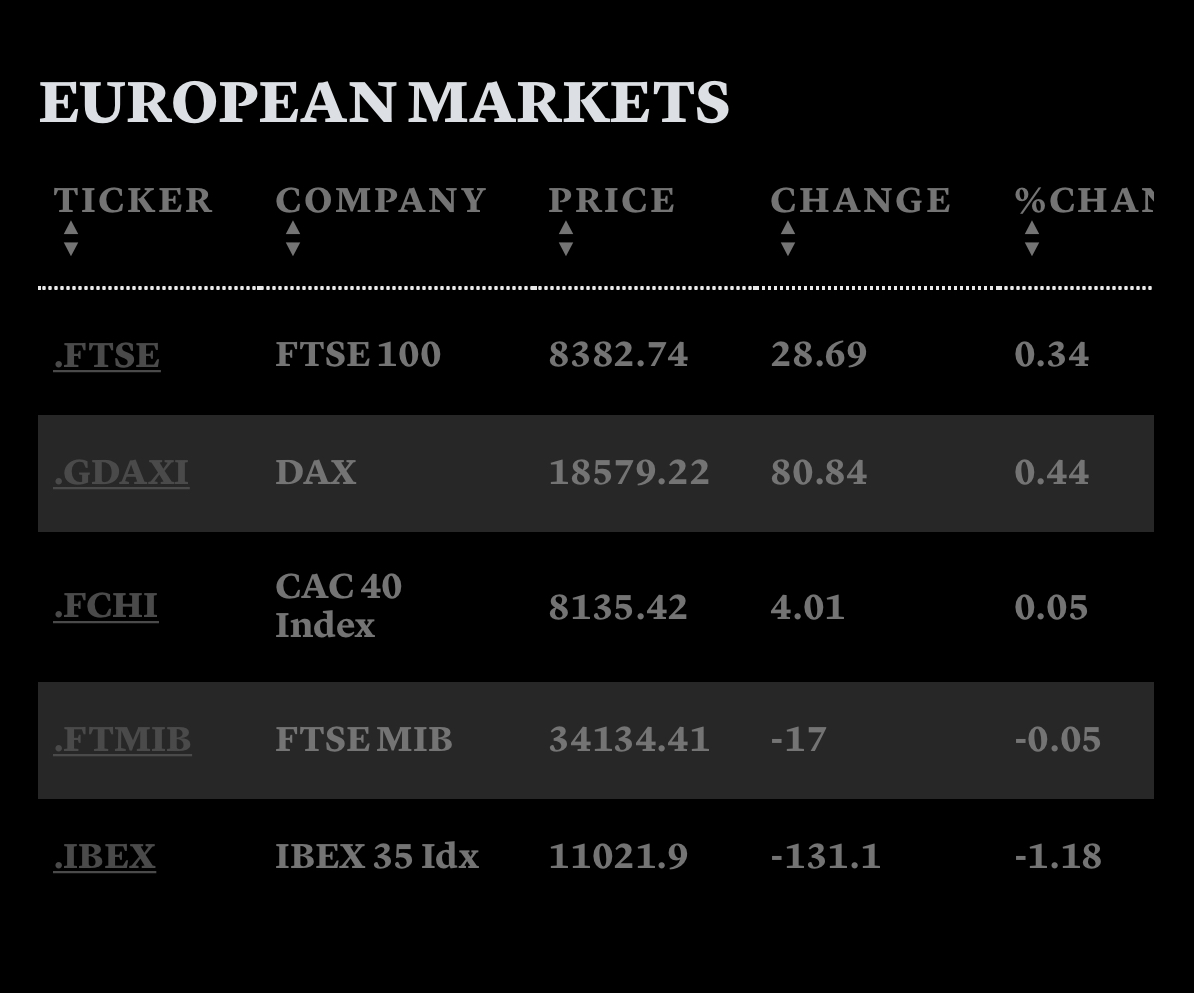Sort table by Company column arrows

tap(292, 239)
